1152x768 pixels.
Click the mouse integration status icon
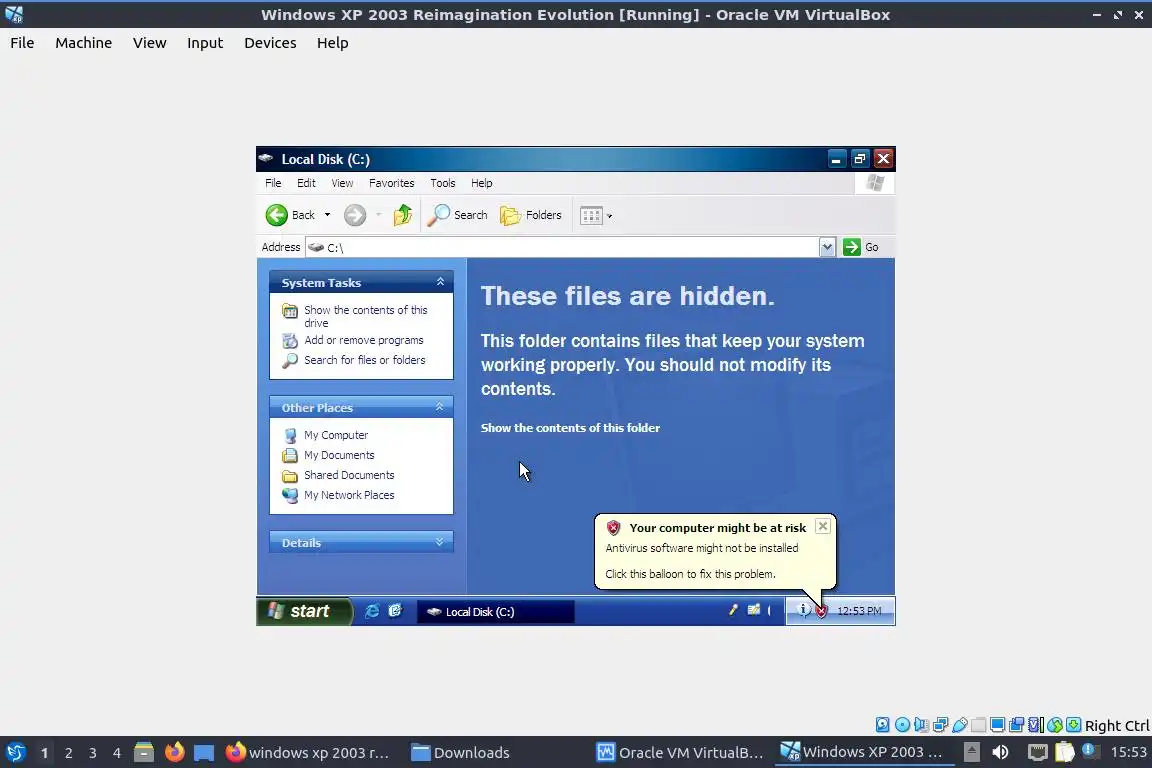click(1055, 725)
